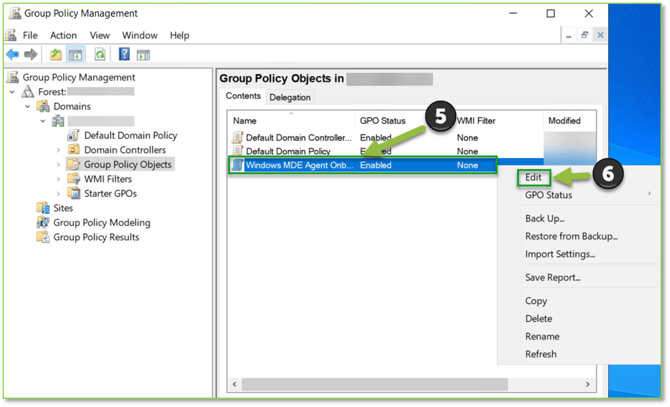
Task: Expand the WMI Filters node
Action: [x=59, y=179]
